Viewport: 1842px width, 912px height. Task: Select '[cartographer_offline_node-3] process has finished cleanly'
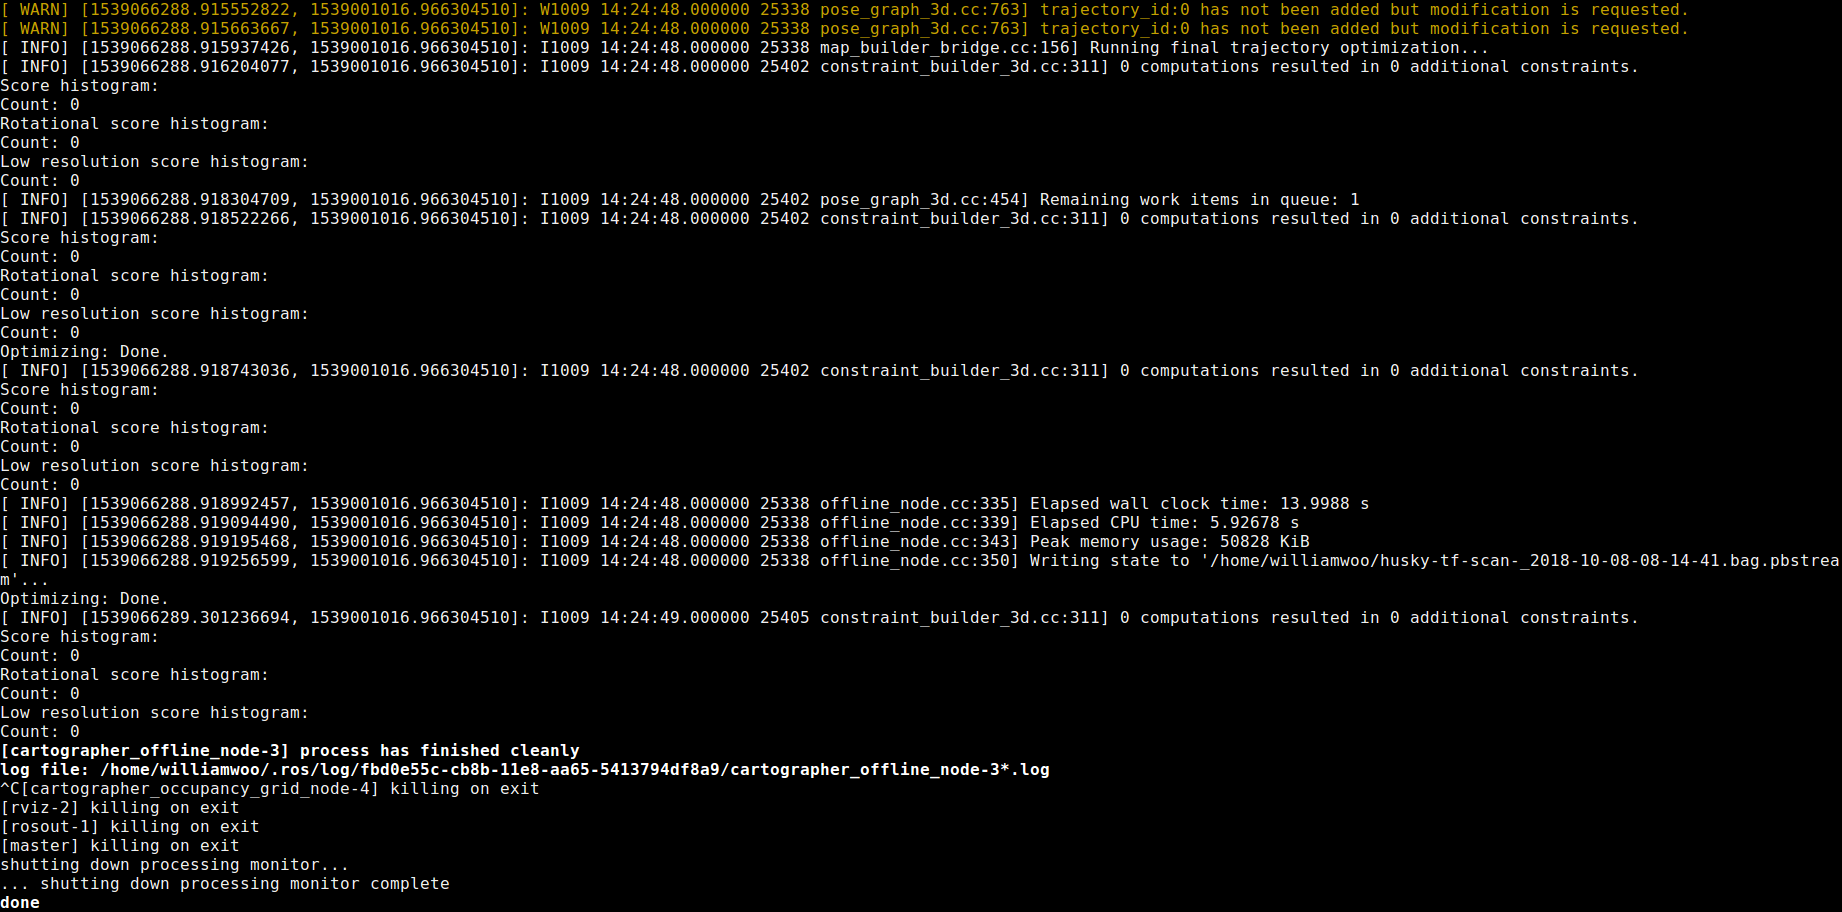pos(290,751)
